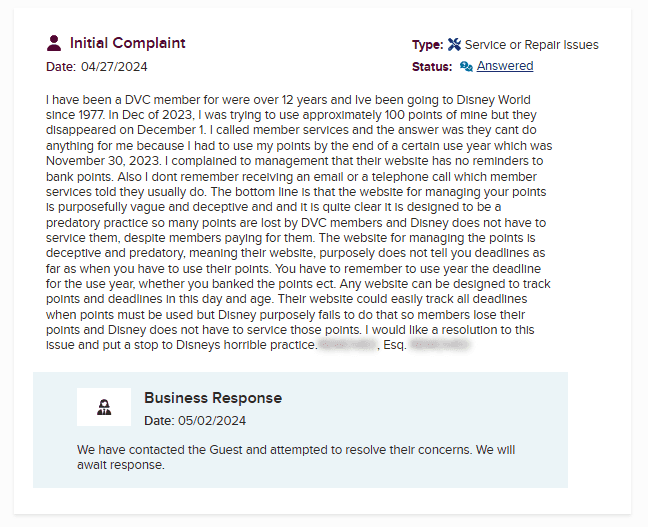Viewport: 648px width, 527px height.
Task: Click the response Date label
Action: click(x=158, y=421)
